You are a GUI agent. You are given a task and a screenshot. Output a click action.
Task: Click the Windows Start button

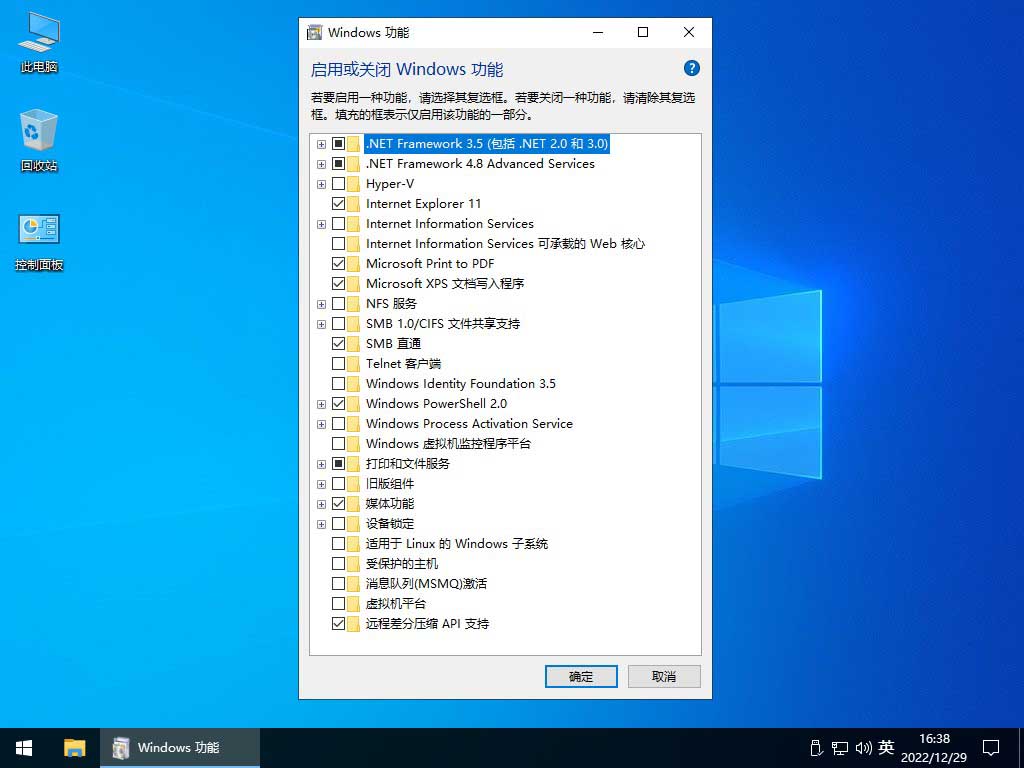tap(23, 747)
